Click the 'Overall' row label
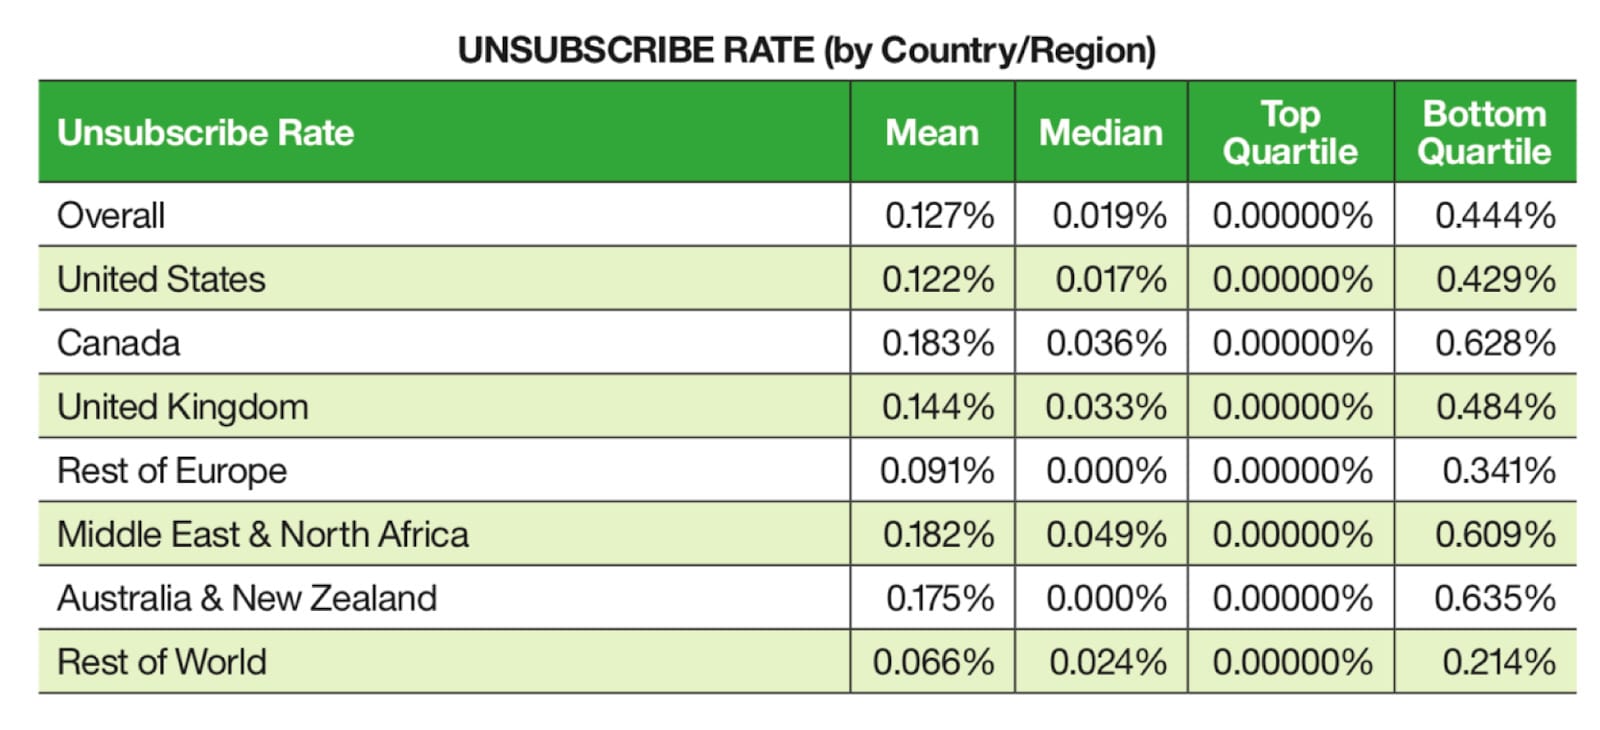 [111, 215]
